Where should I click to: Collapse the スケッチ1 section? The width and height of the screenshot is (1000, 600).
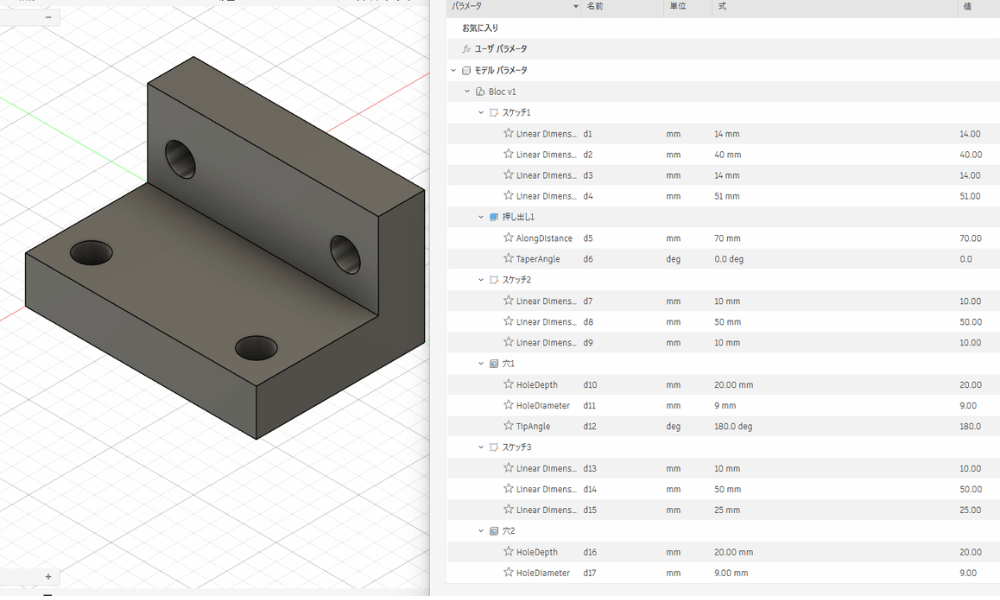click(481, 113)
